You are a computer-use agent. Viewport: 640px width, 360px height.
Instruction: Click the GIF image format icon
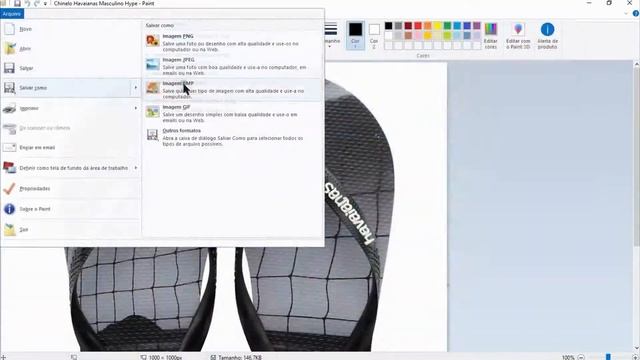coord(153,111)
